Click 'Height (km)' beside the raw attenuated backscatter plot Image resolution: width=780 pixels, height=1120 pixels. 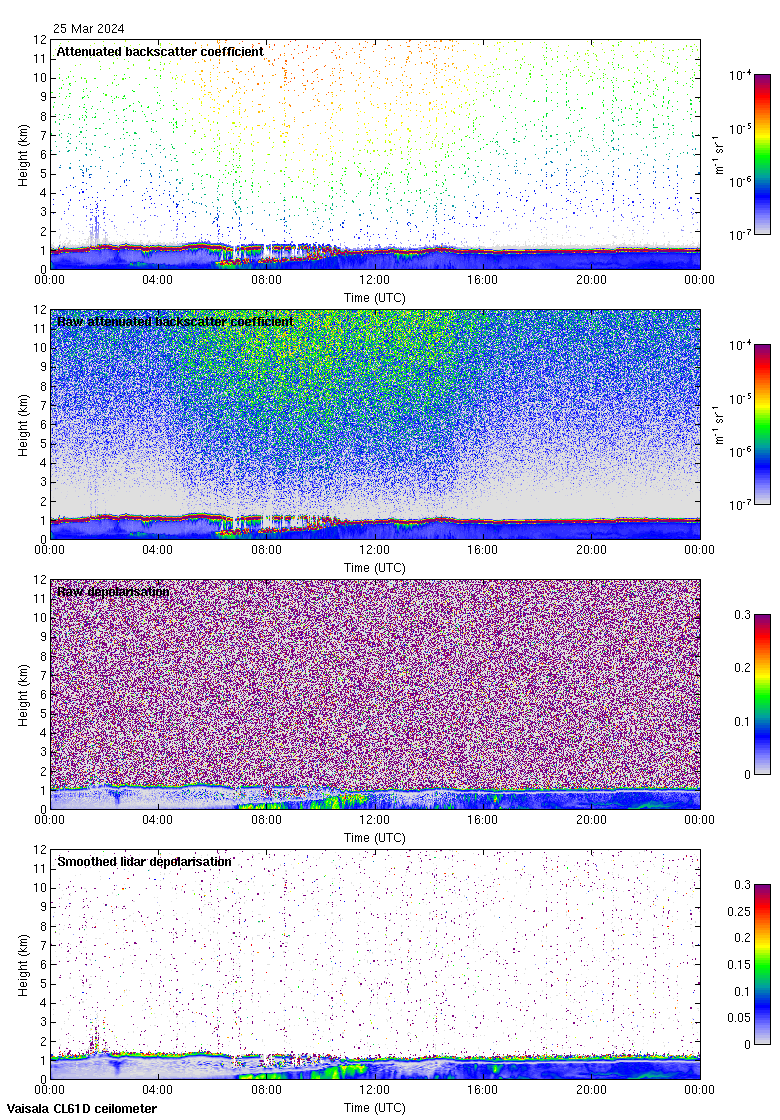24,428
